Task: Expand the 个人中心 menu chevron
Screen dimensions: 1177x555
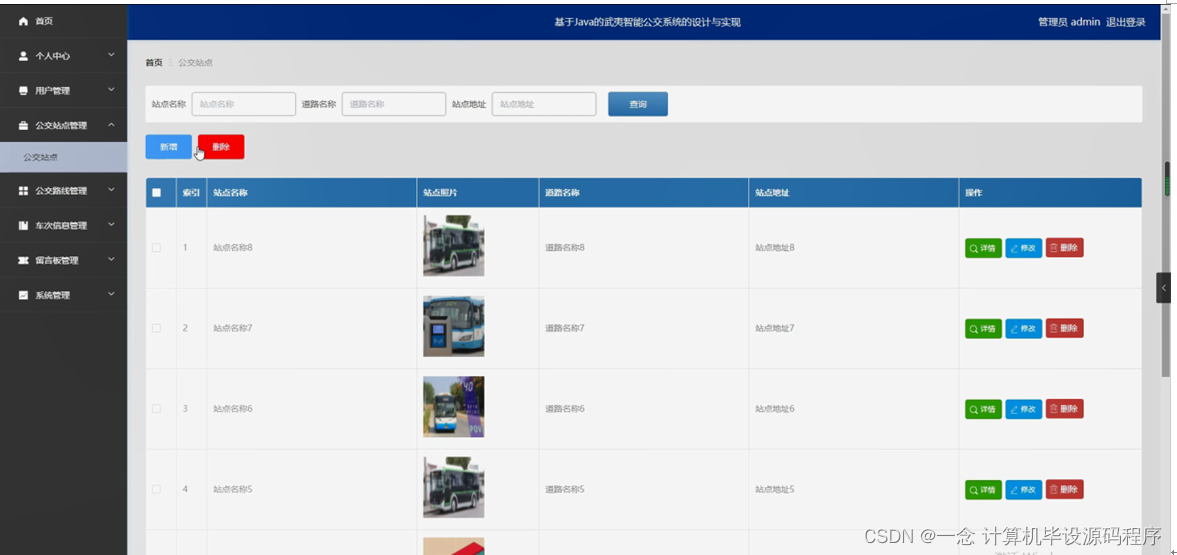Action: click(x=111, y=55)
